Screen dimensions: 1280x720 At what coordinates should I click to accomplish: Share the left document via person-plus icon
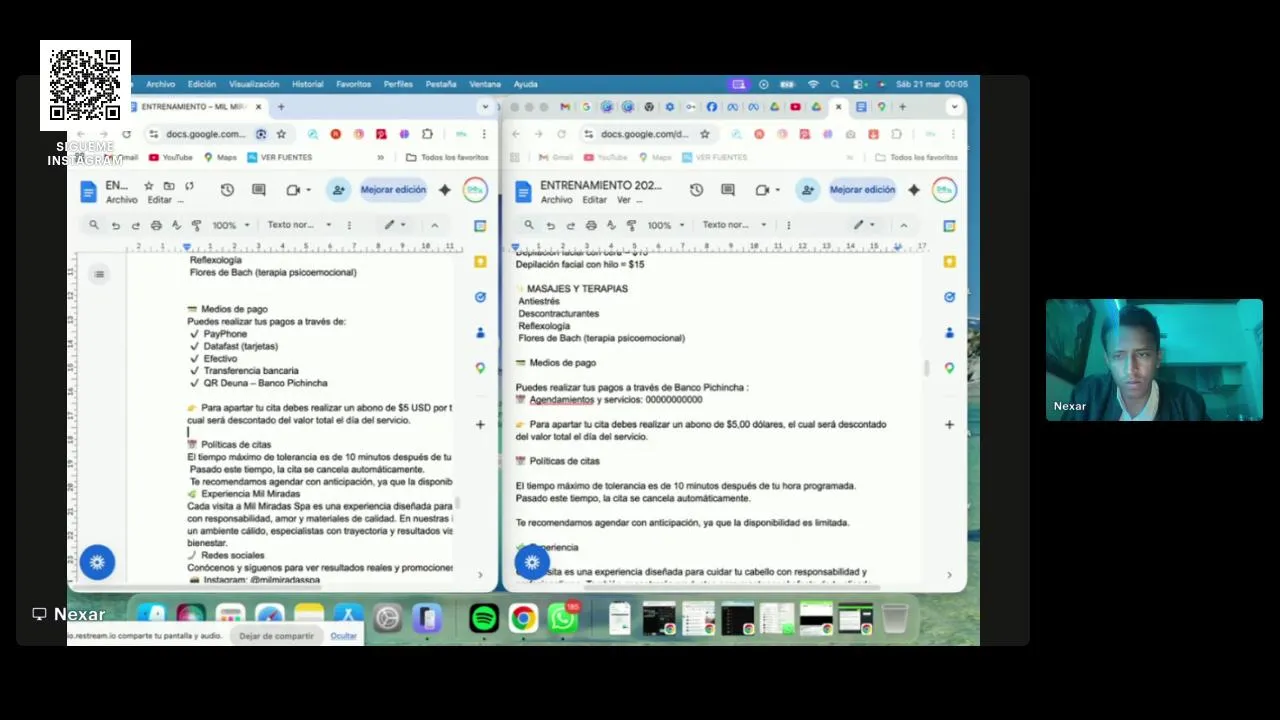click(338, 190)
